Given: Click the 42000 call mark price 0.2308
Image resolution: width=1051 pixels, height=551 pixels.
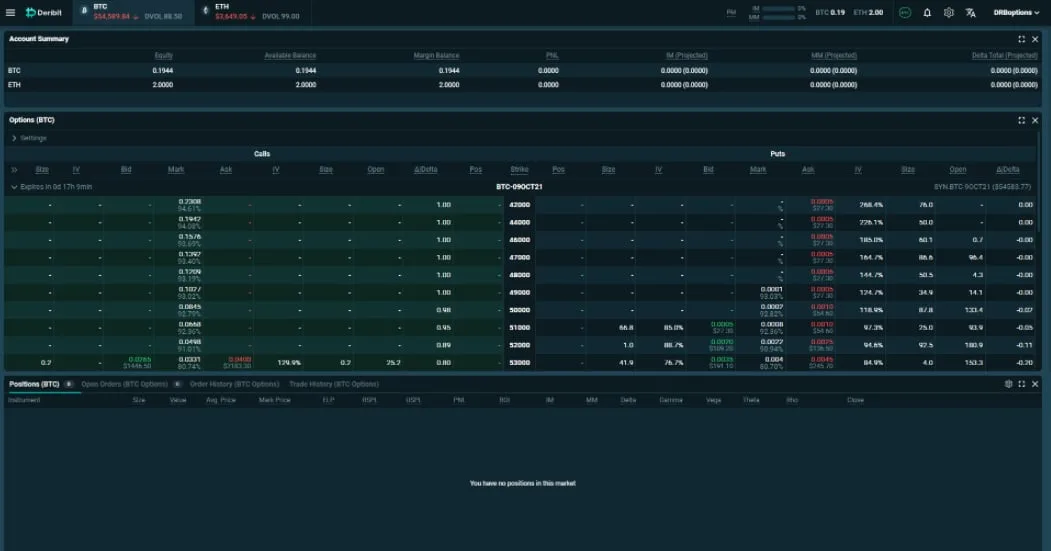Looking at the screenshot, I should pos(190,202).
